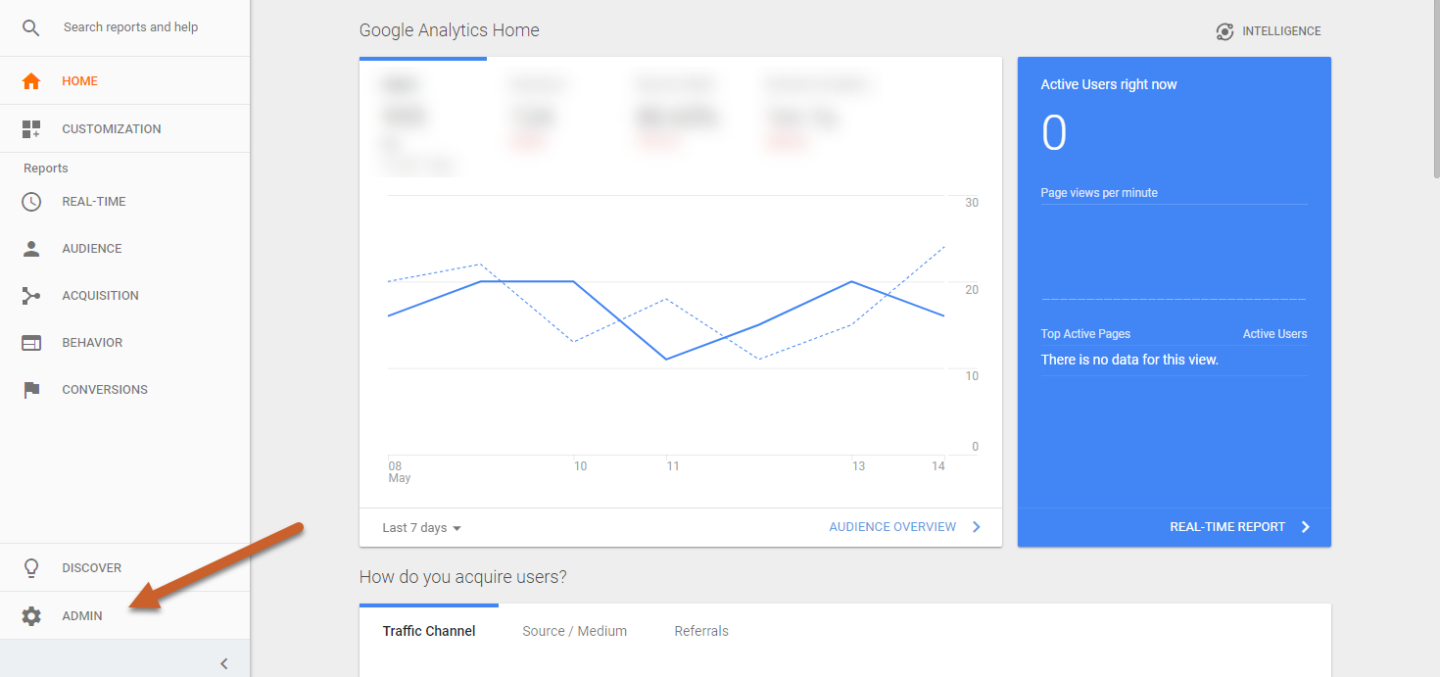Open ADMIN settings label
This screenshot has width=1440, height=677.
click(x=82, y=616)
